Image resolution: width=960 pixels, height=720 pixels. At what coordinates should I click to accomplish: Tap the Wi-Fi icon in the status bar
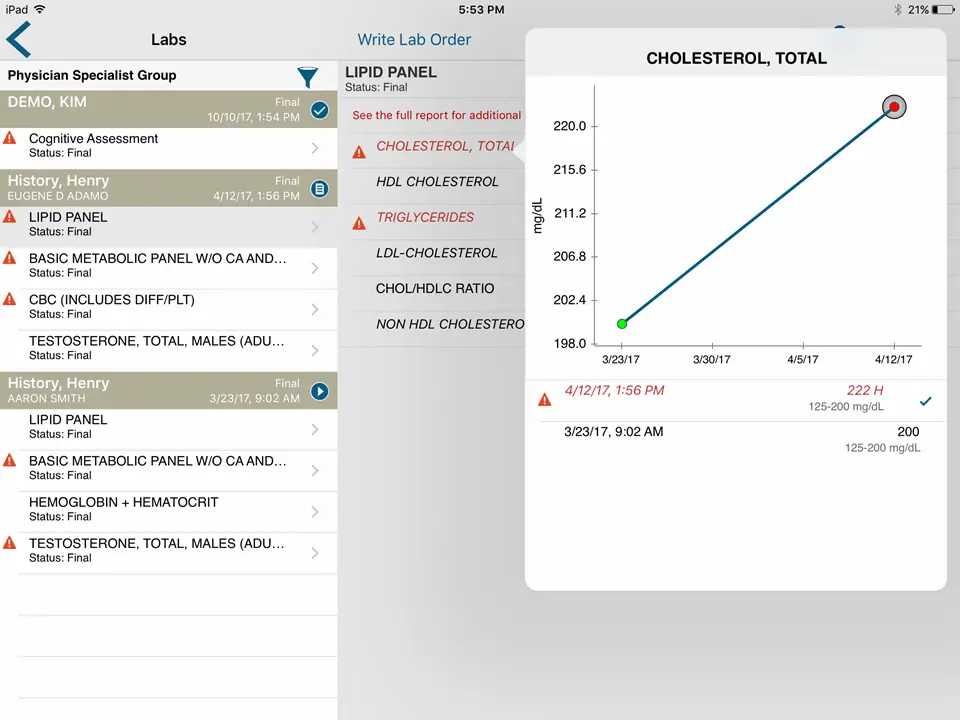pyautogui.click(x=39, y=9)
